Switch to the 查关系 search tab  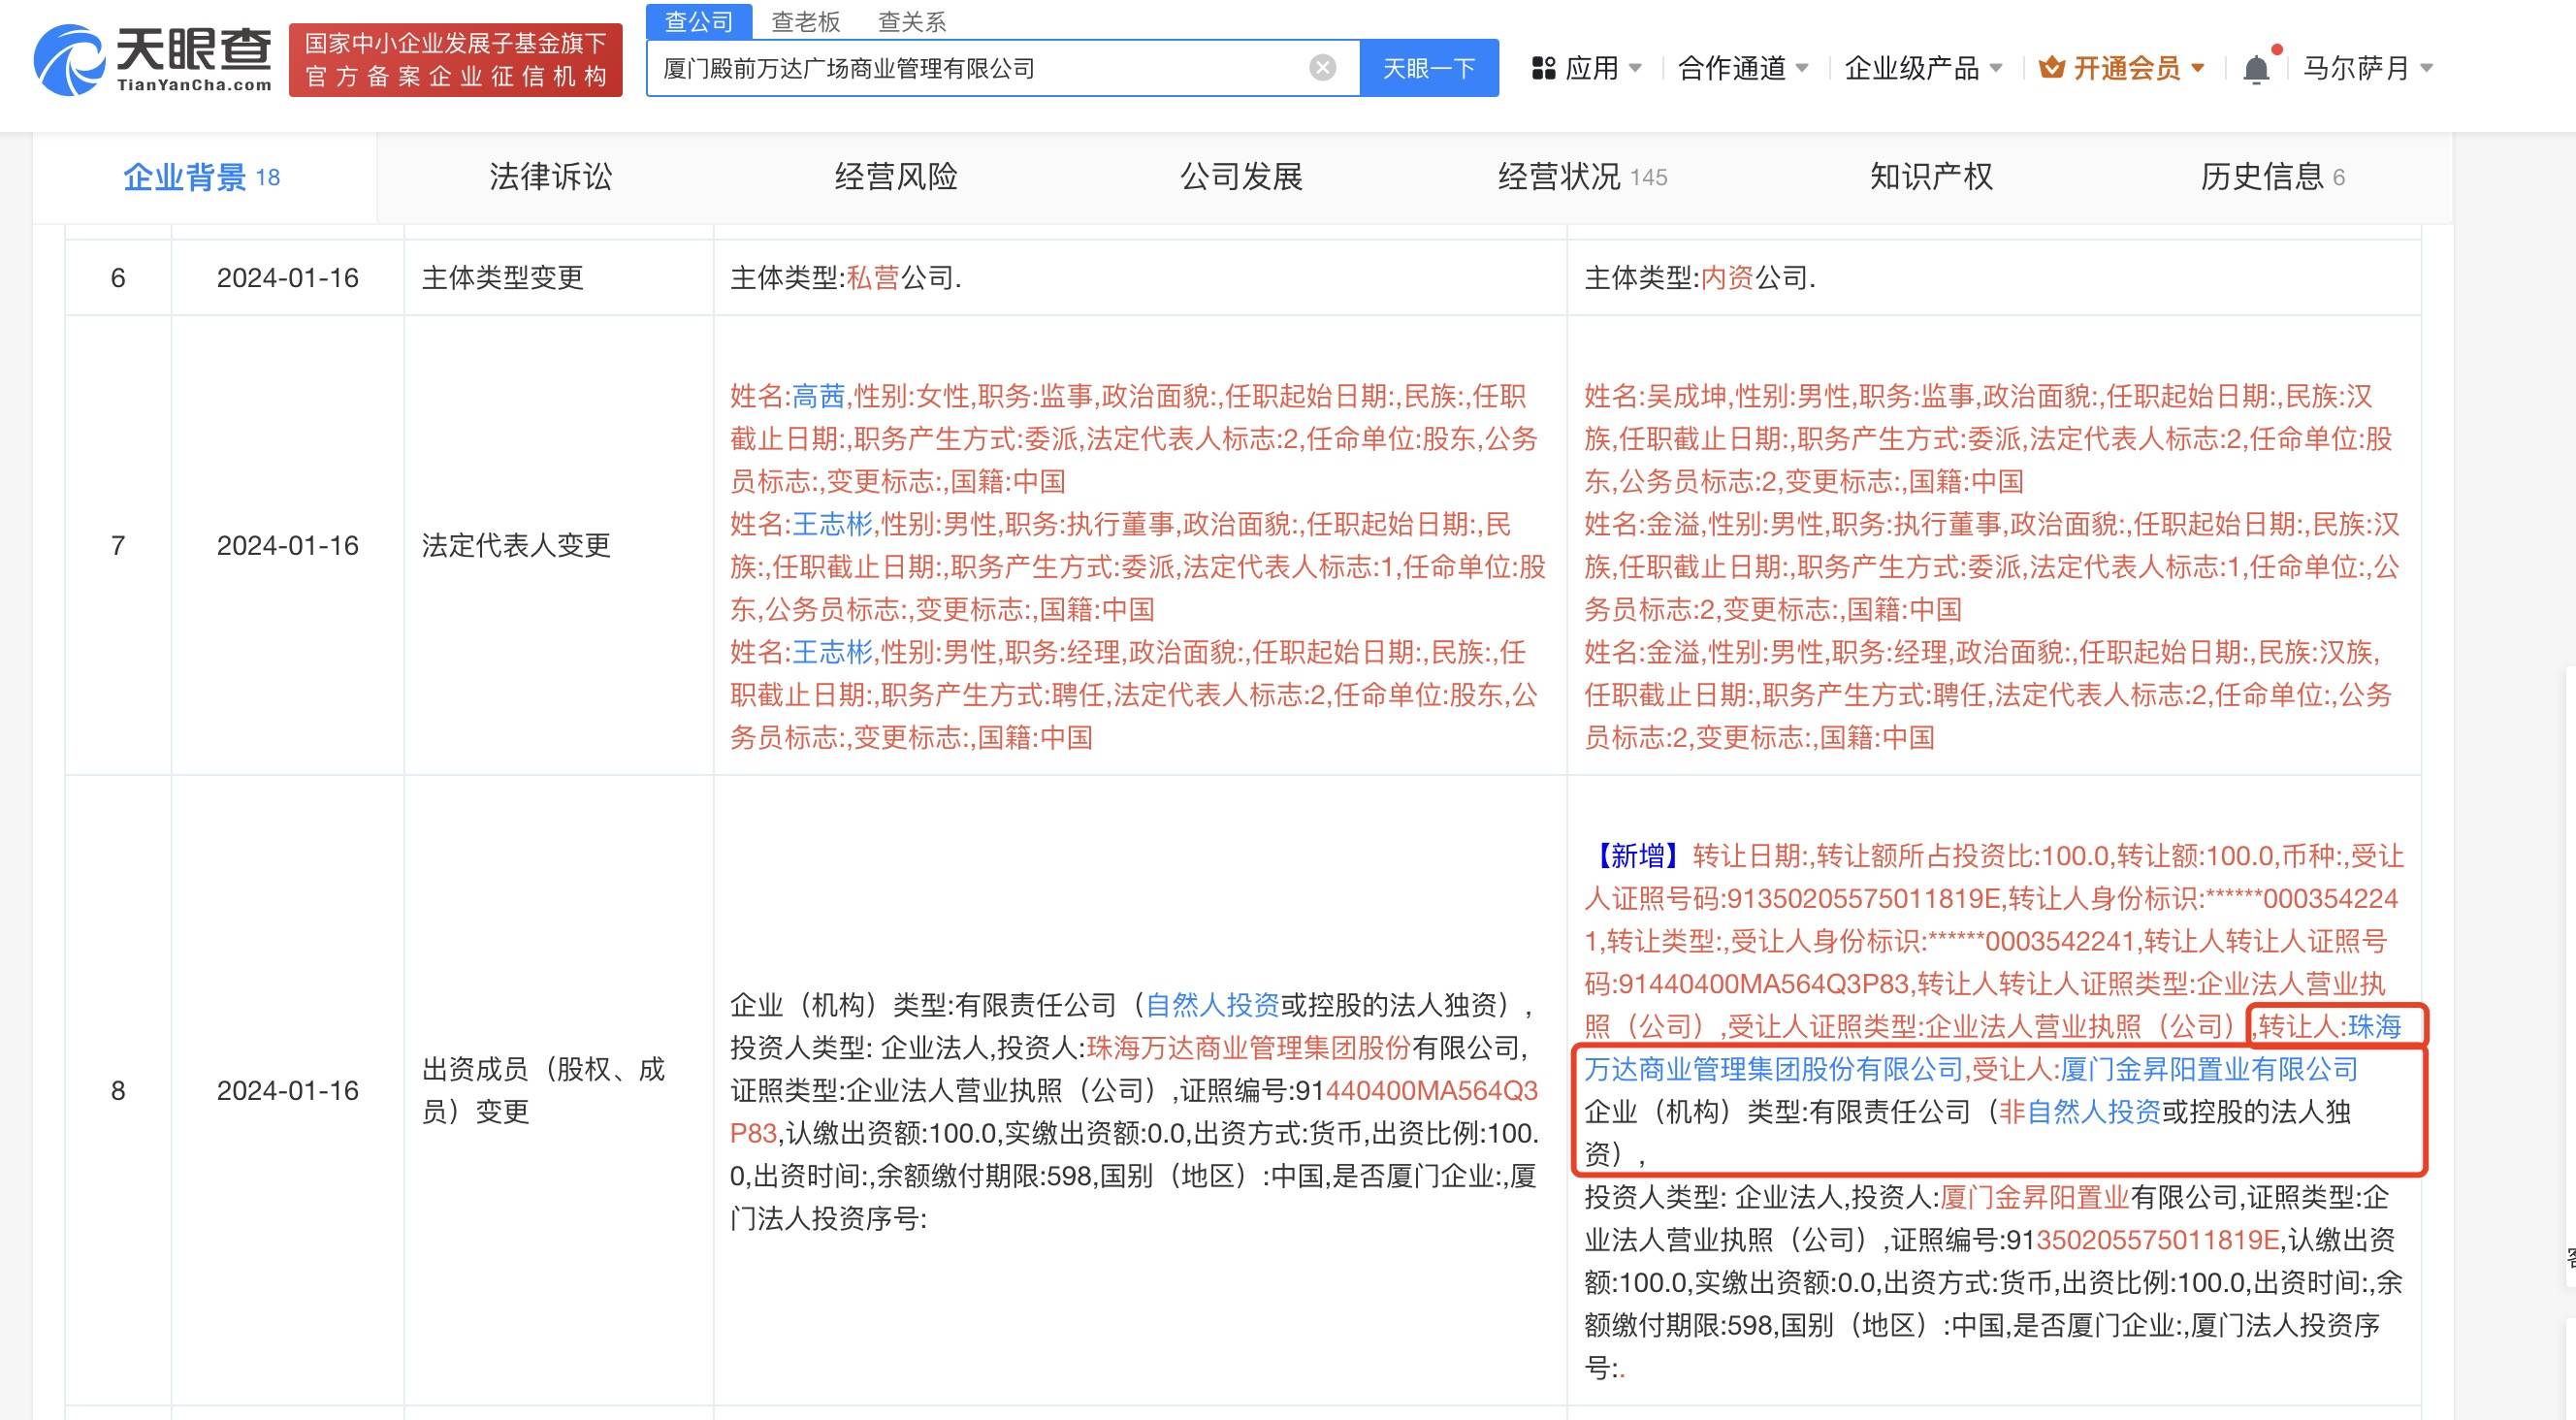point(911,21)
